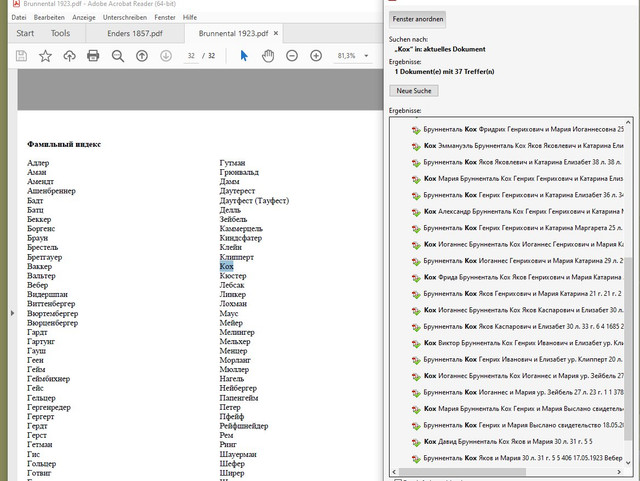This screenshot has width=640, height=481.
Task: Zoom in with plus icon
Action: click(x=316, y=56)
